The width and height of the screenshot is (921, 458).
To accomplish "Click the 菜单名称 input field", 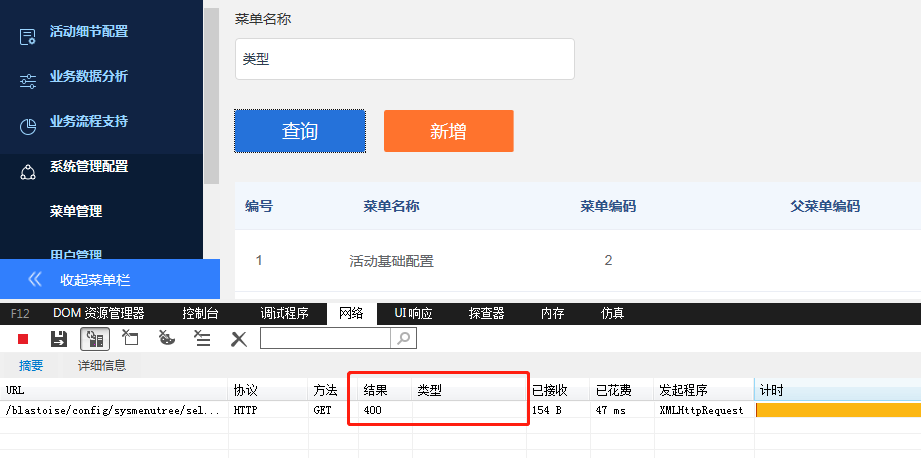I will [x=404, y=59].
